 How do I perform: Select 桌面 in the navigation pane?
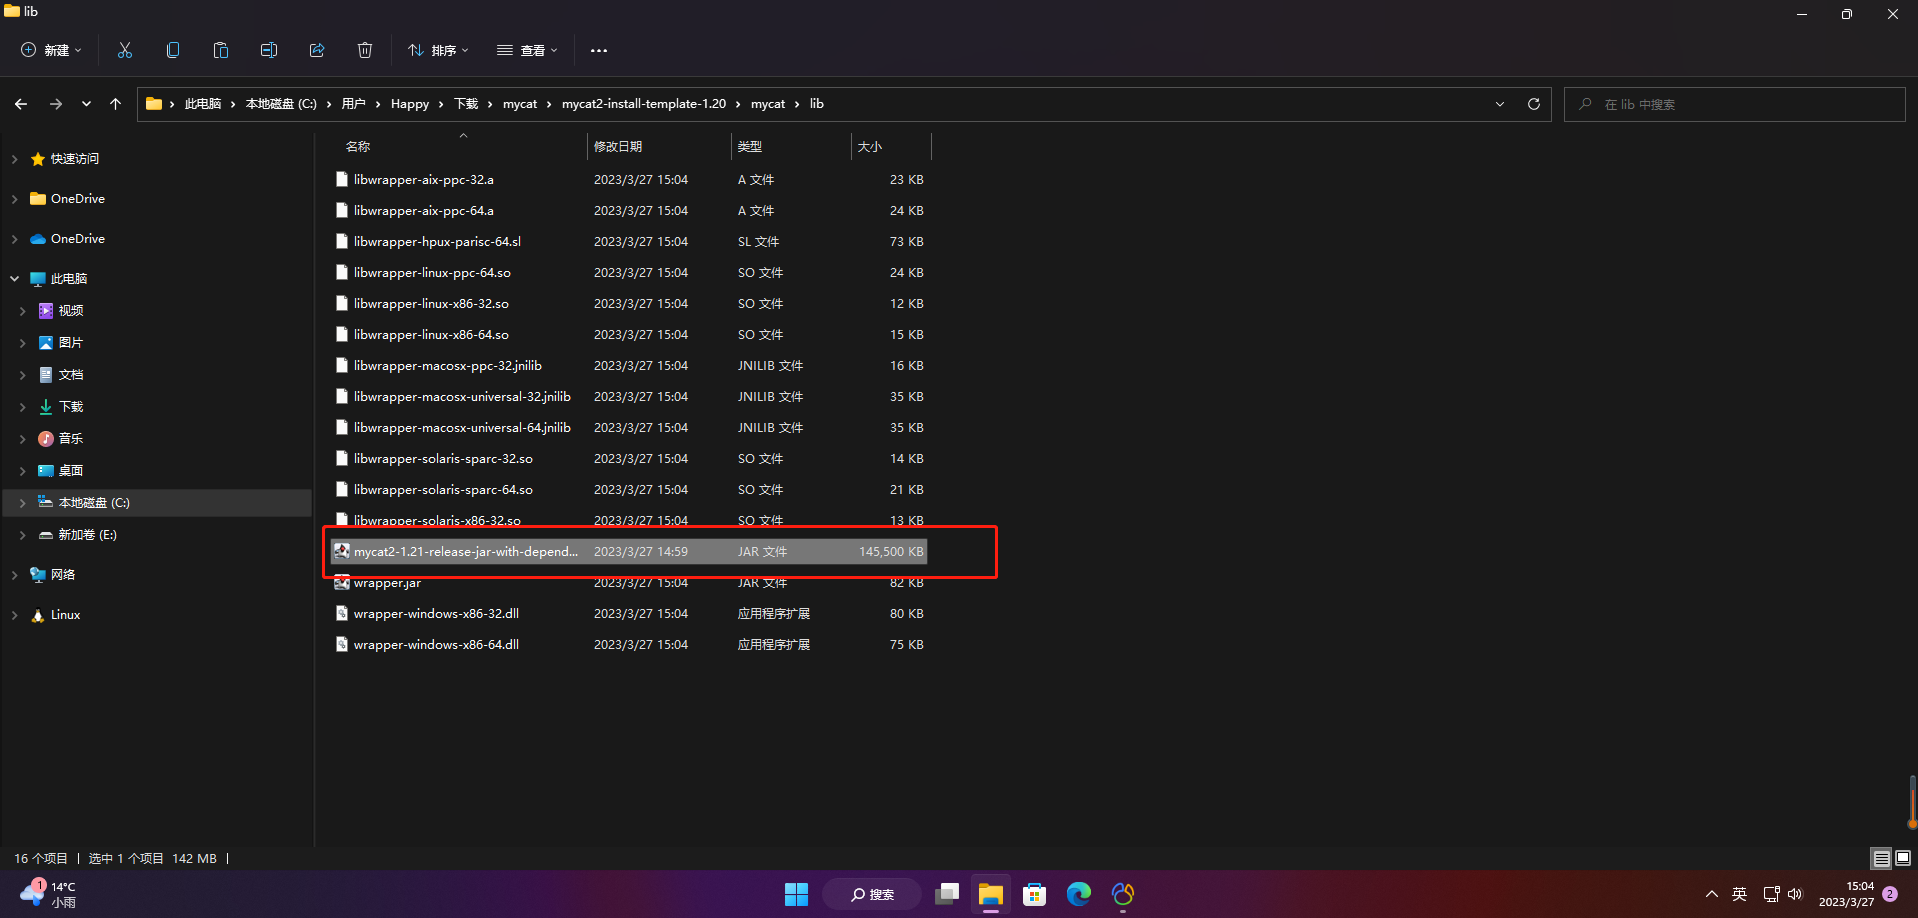tap(71, 471)
